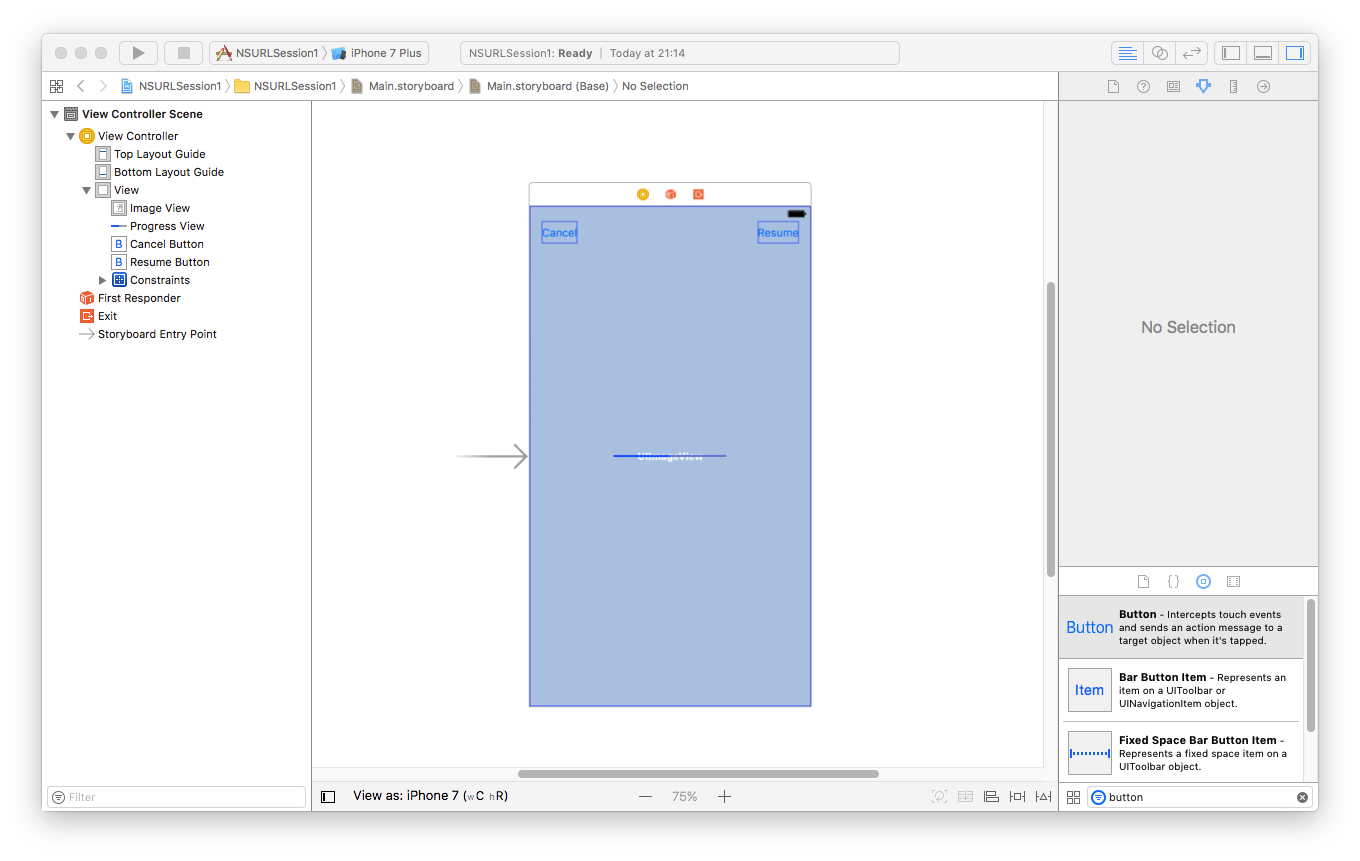Show the File Template library
This screenshot has width=1360, height=861.
pos(1144,581)
